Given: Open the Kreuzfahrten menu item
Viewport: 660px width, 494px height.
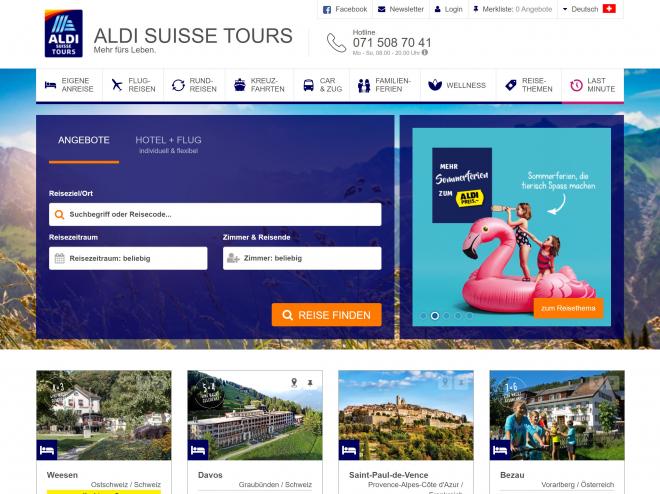Looking at the screenshot, I should pyautogui.click(x=259, y=85).
